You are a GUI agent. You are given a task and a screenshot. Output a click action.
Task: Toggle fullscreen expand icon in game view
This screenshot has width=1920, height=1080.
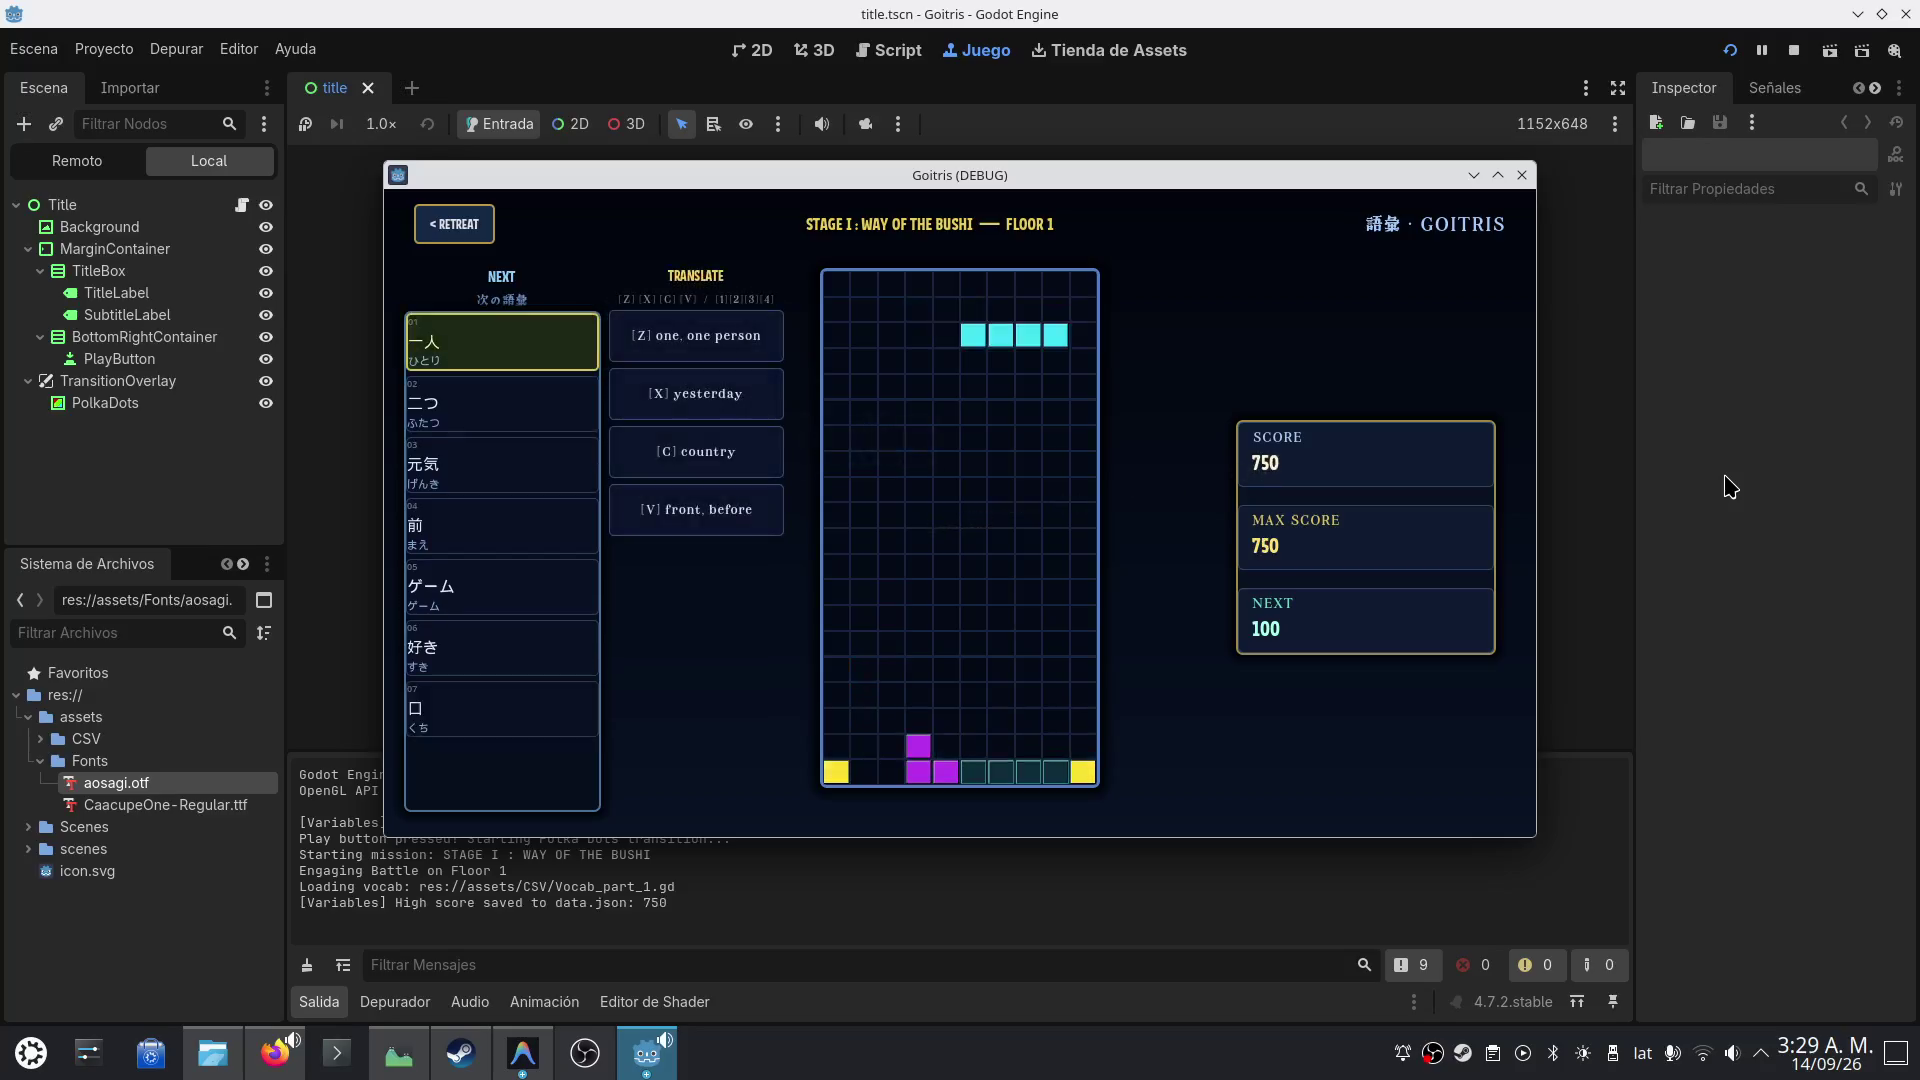(x=1618, y=88)
